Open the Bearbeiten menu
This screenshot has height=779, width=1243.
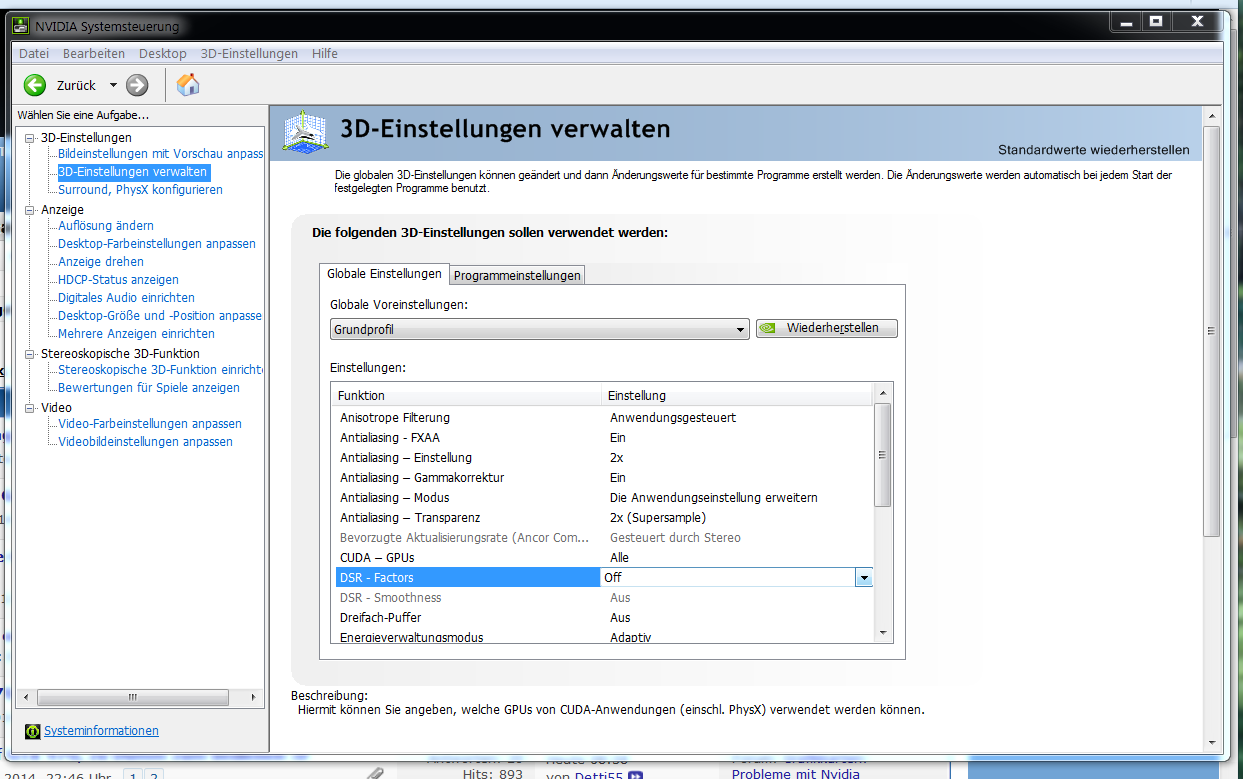[x=94, y=54]
